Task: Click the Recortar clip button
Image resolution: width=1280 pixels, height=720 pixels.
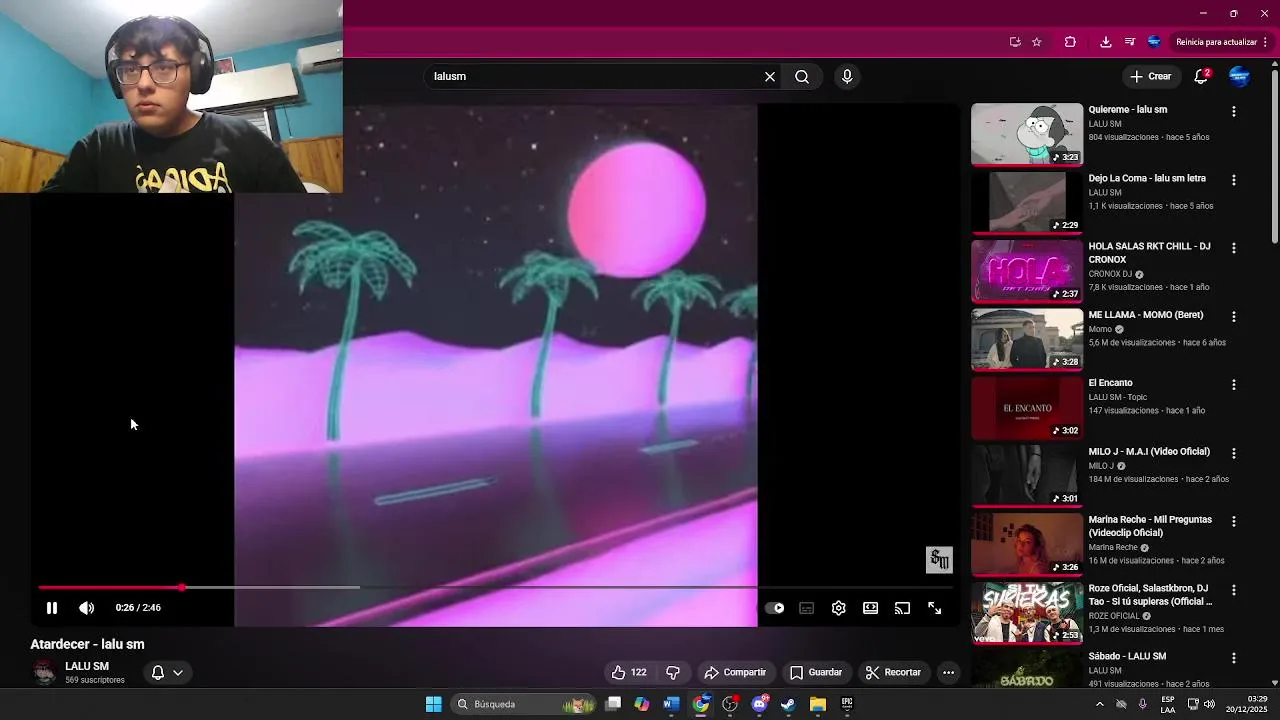Action: coord(893,672)
